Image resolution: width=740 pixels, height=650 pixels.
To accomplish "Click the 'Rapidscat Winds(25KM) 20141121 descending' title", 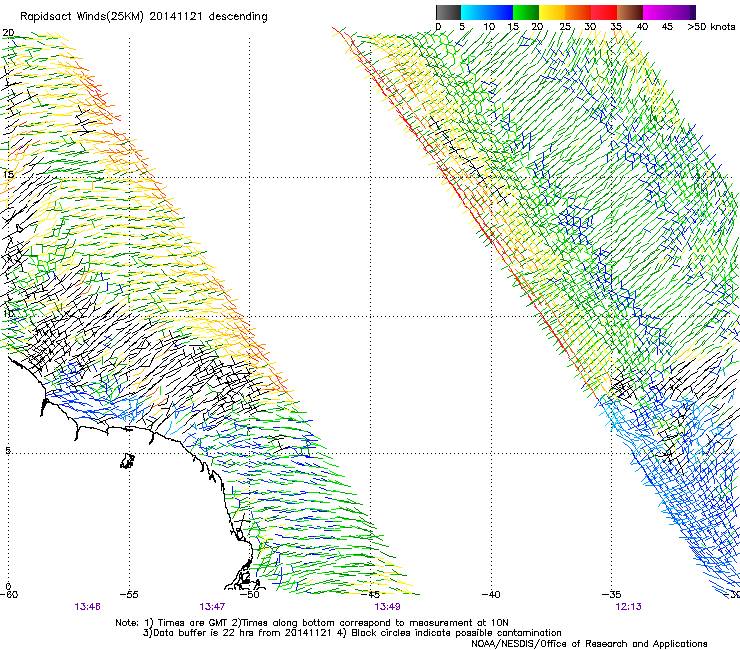I will tap(143, 16).
